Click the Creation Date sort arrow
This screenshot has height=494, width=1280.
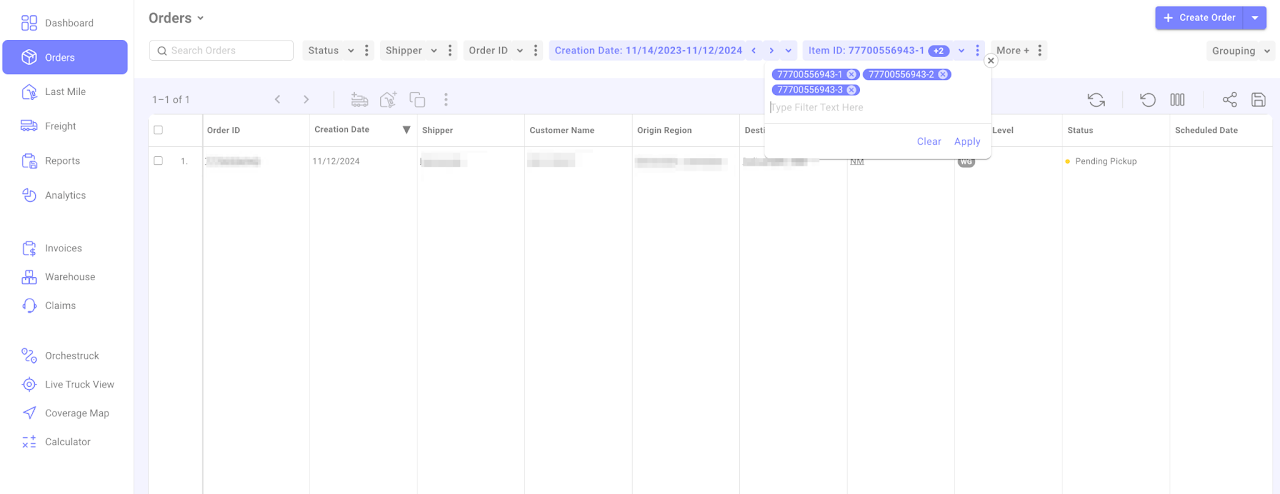(406, 130)
